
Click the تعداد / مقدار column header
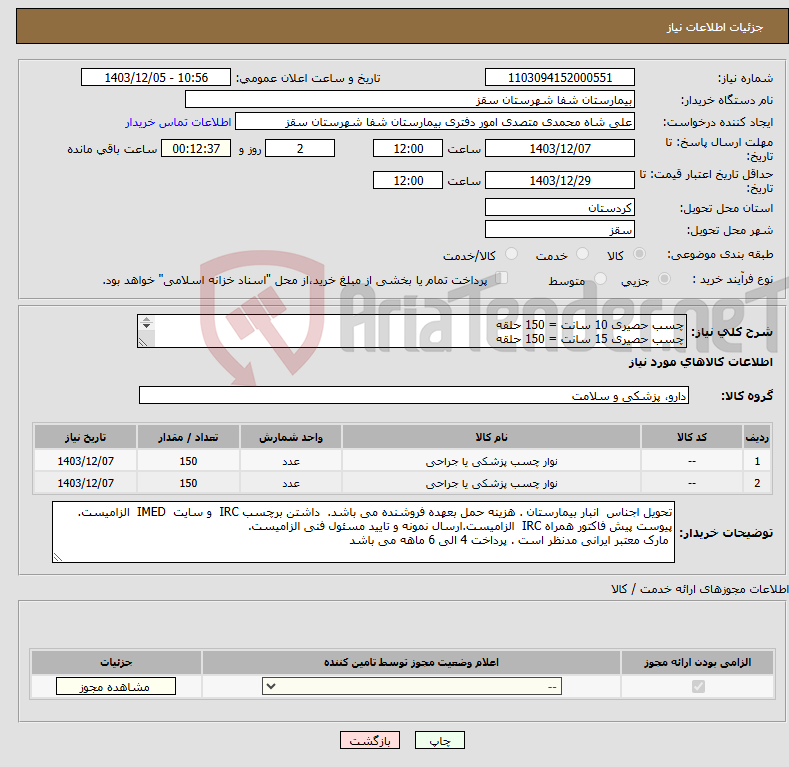tap(188, 437)
